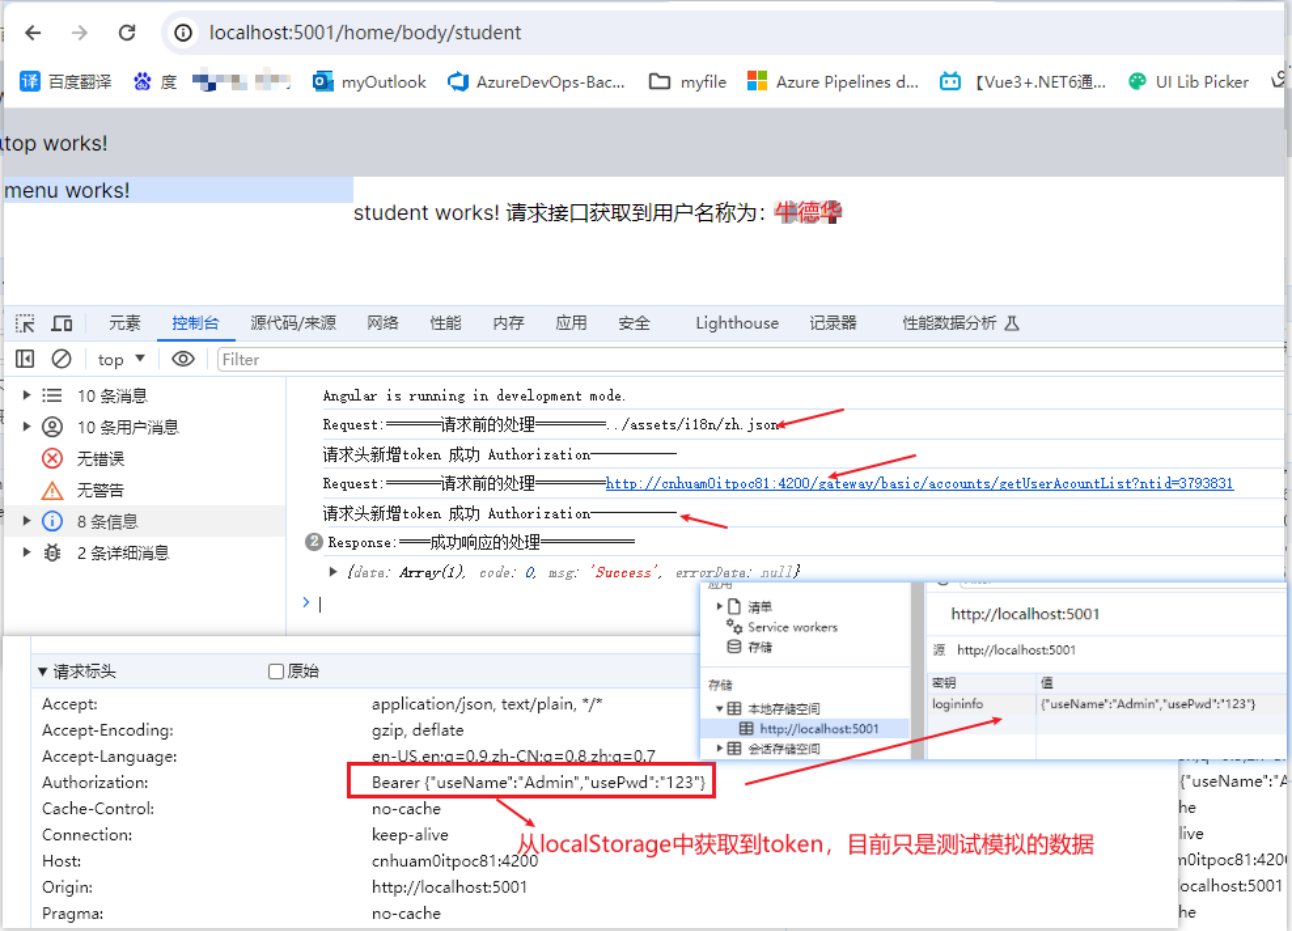Expand the logged data Array object
The image size is (1292, 931).
point(333,572)
